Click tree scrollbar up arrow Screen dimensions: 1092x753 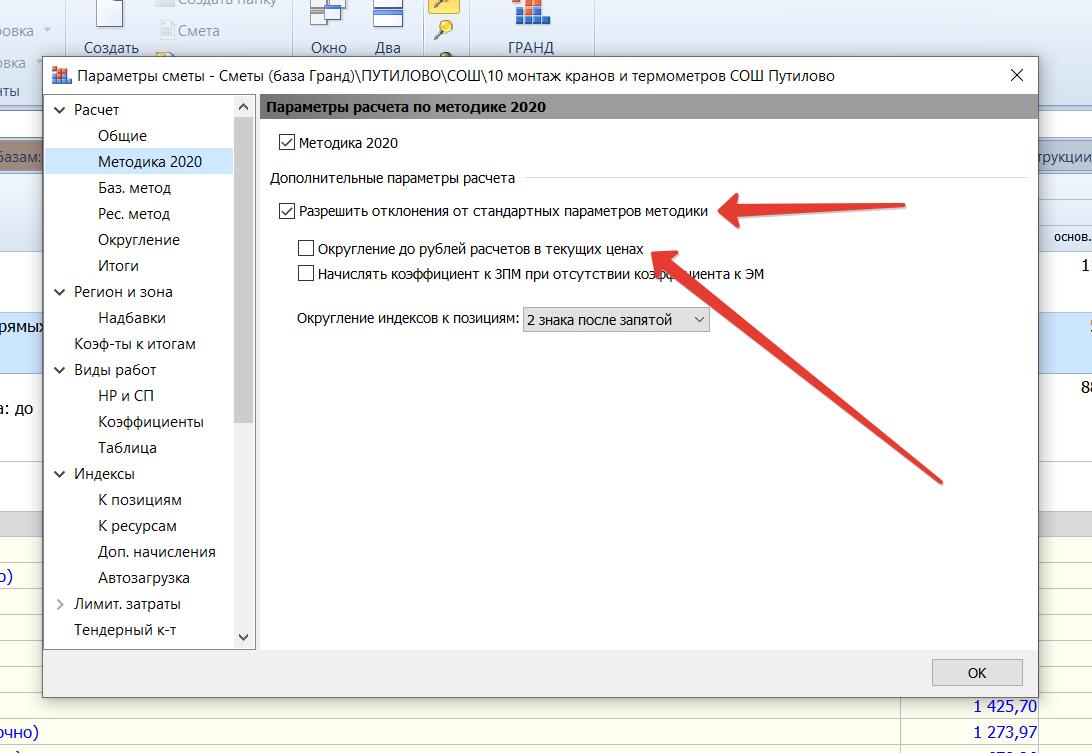coord(243,107)
